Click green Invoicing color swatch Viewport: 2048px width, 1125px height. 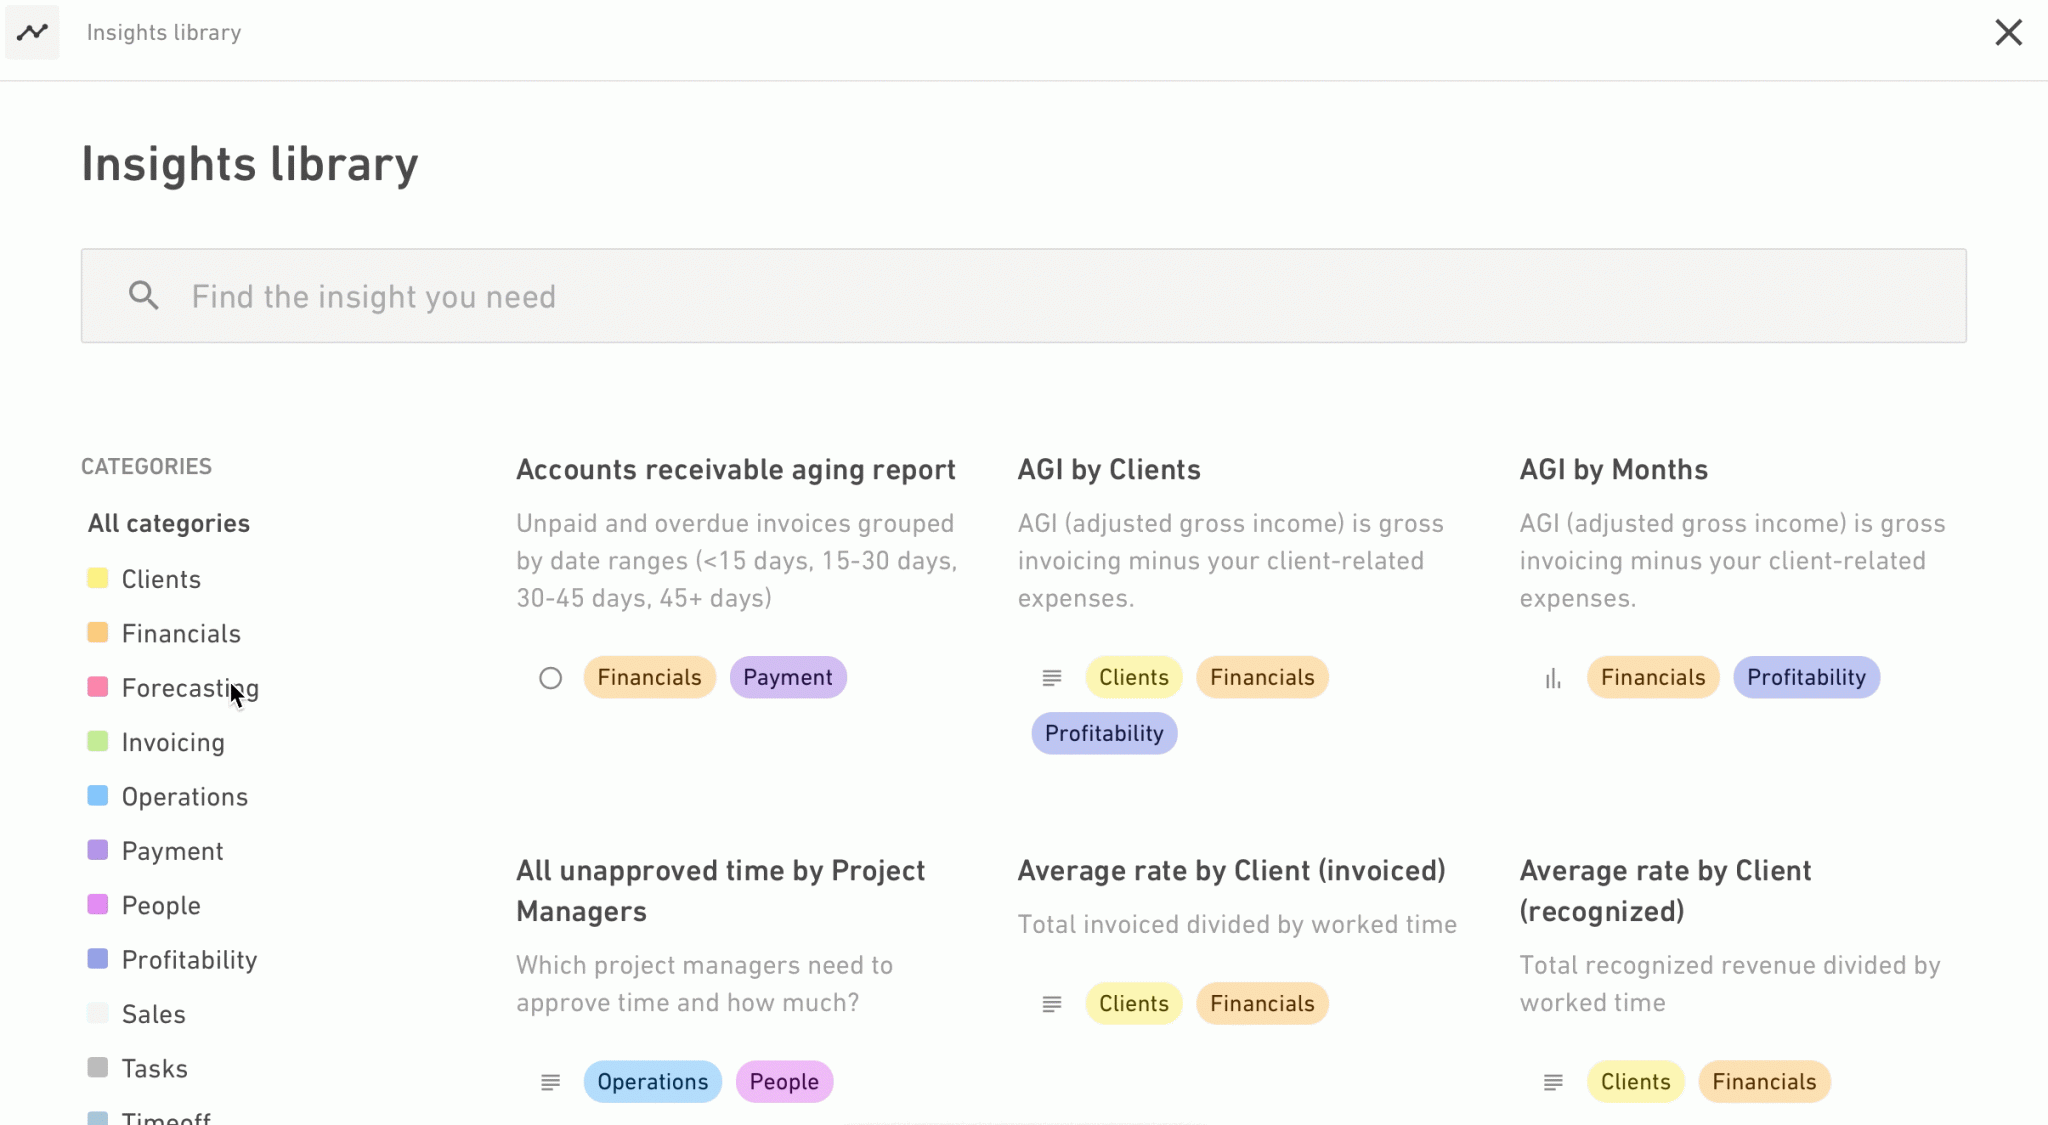[x=98, y=741]
